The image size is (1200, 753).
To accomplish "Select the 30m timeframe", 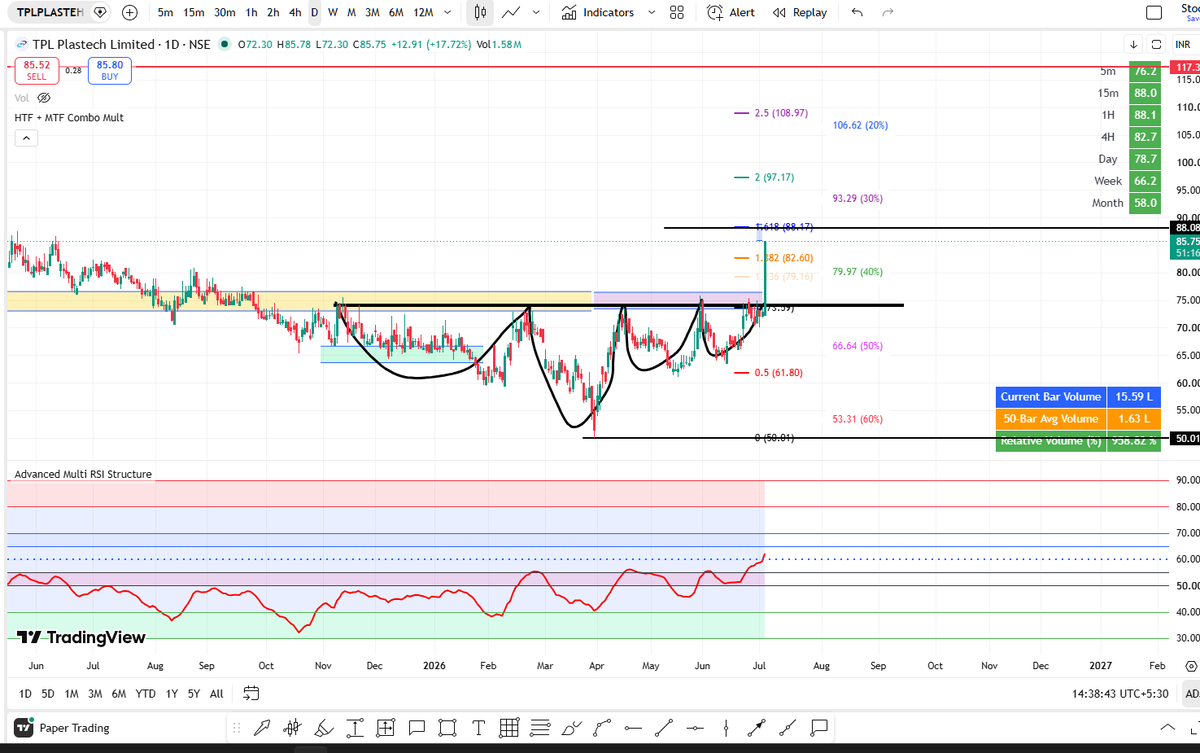I will point(226,12).
